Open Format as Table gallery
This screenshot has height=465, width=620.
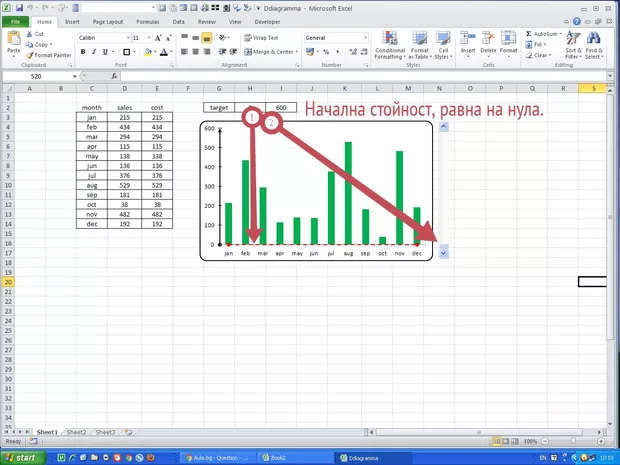tap(420, 45)
